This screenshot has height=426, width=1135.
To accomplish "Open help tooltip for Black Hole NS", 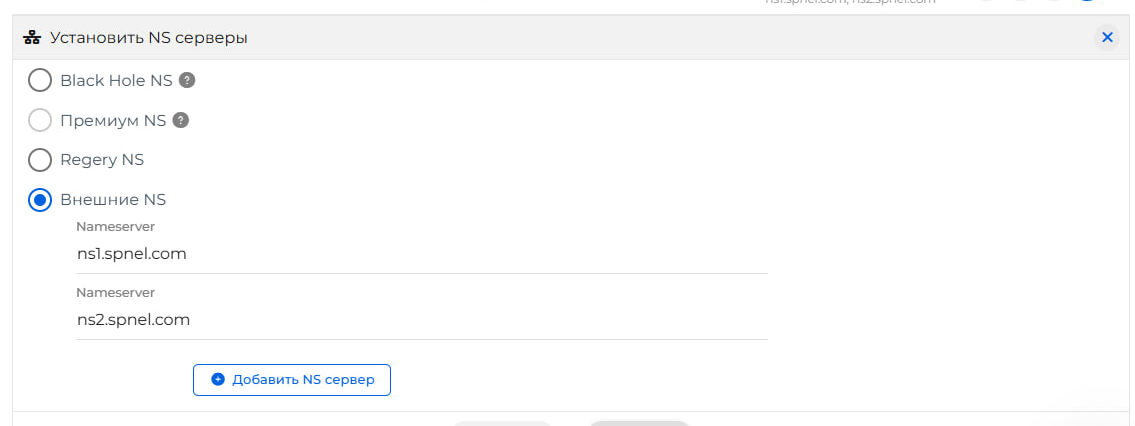I will pos(187,80).
